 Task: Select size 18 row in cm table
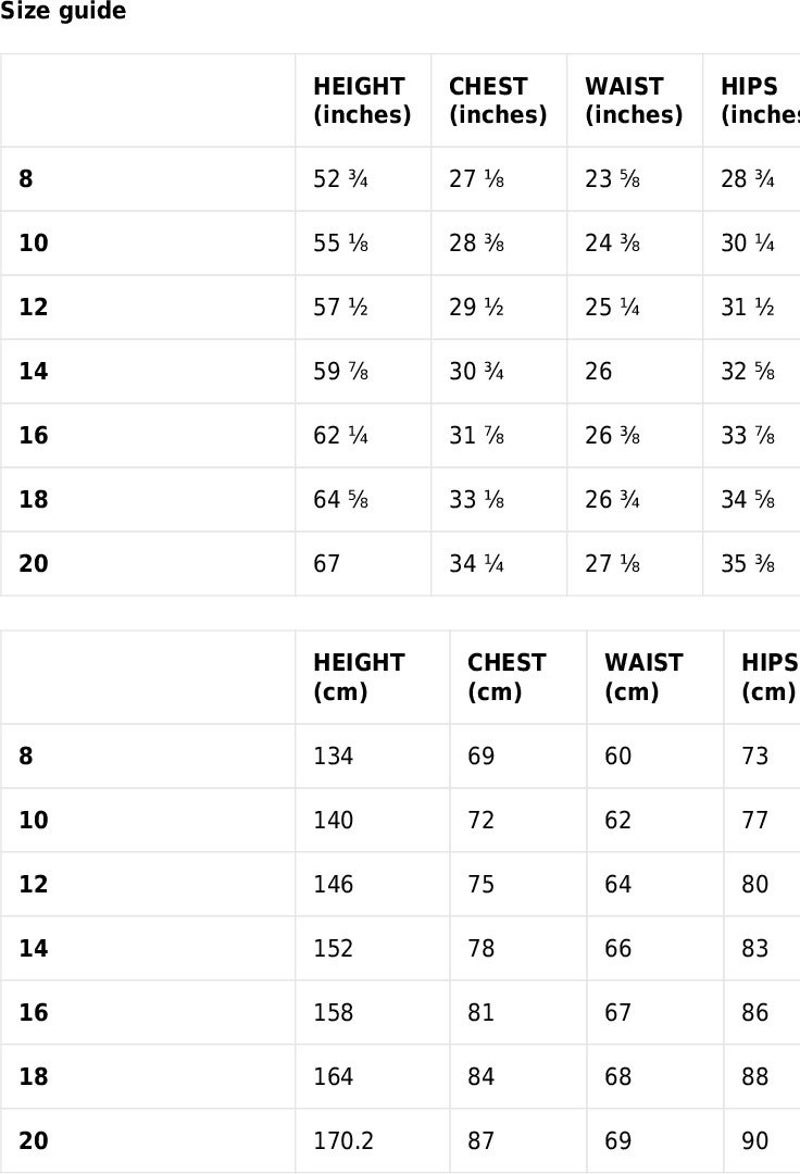click(x=400, y=1077)
